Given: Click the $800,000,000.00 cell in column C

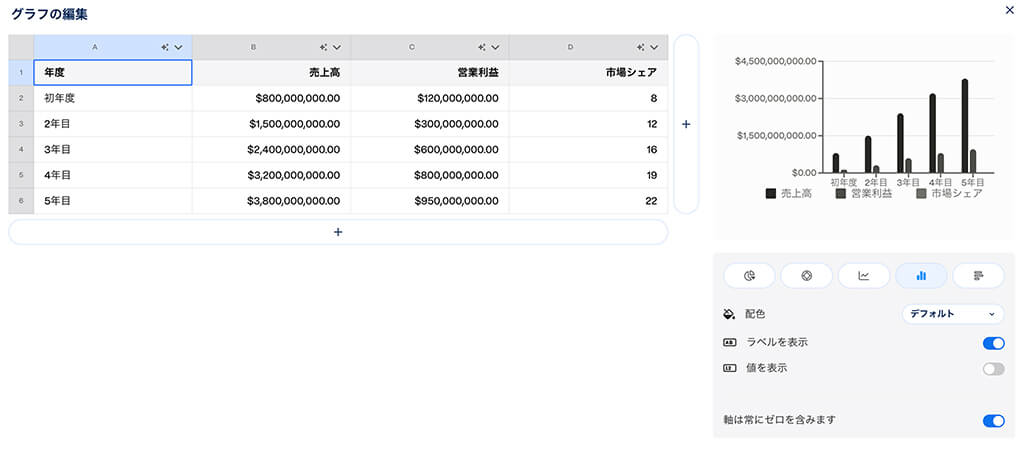Looking at the screenshot, I should coord(430,175).
